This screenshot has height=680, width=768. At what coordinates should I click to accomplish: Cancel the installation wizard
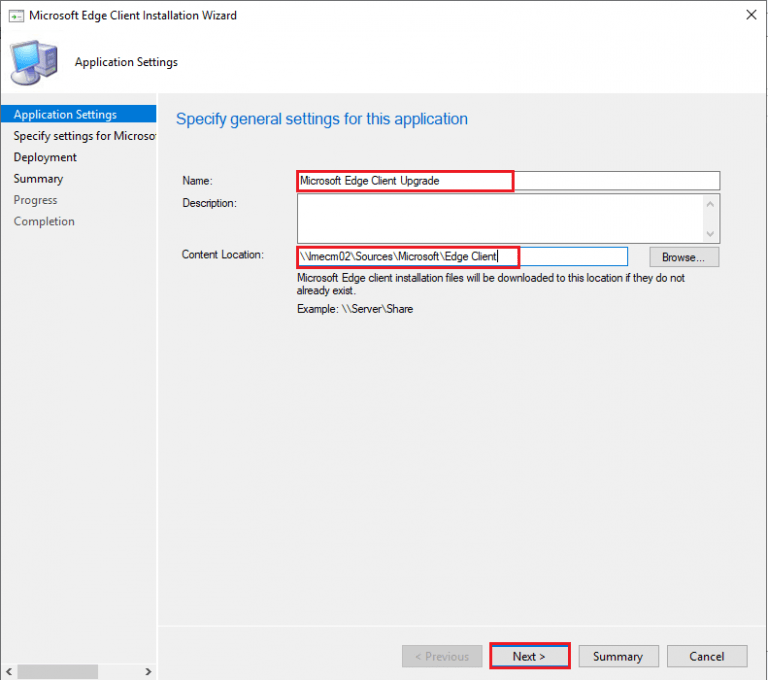707,656
